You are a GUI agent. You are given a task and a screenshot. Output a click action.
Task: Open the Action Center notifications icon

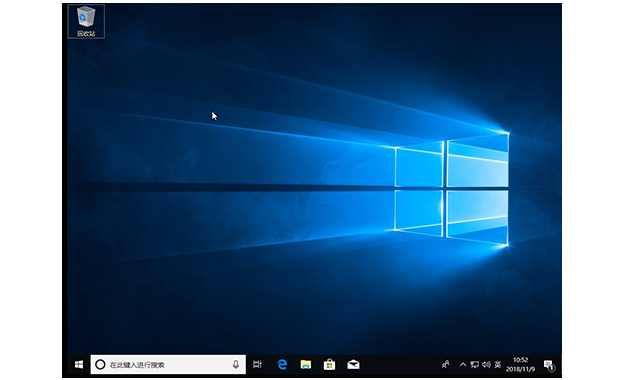point(549,365)
